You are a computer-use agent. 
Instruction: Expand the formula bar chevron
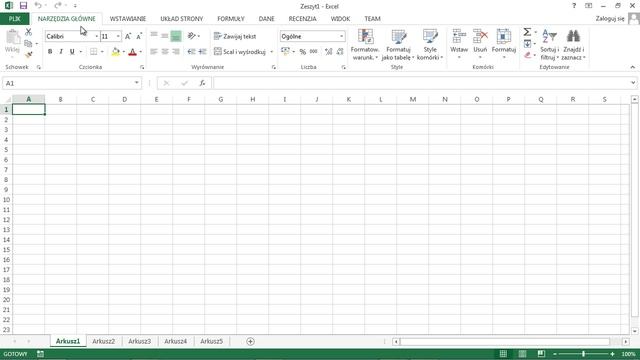click(x=633, y=83)
